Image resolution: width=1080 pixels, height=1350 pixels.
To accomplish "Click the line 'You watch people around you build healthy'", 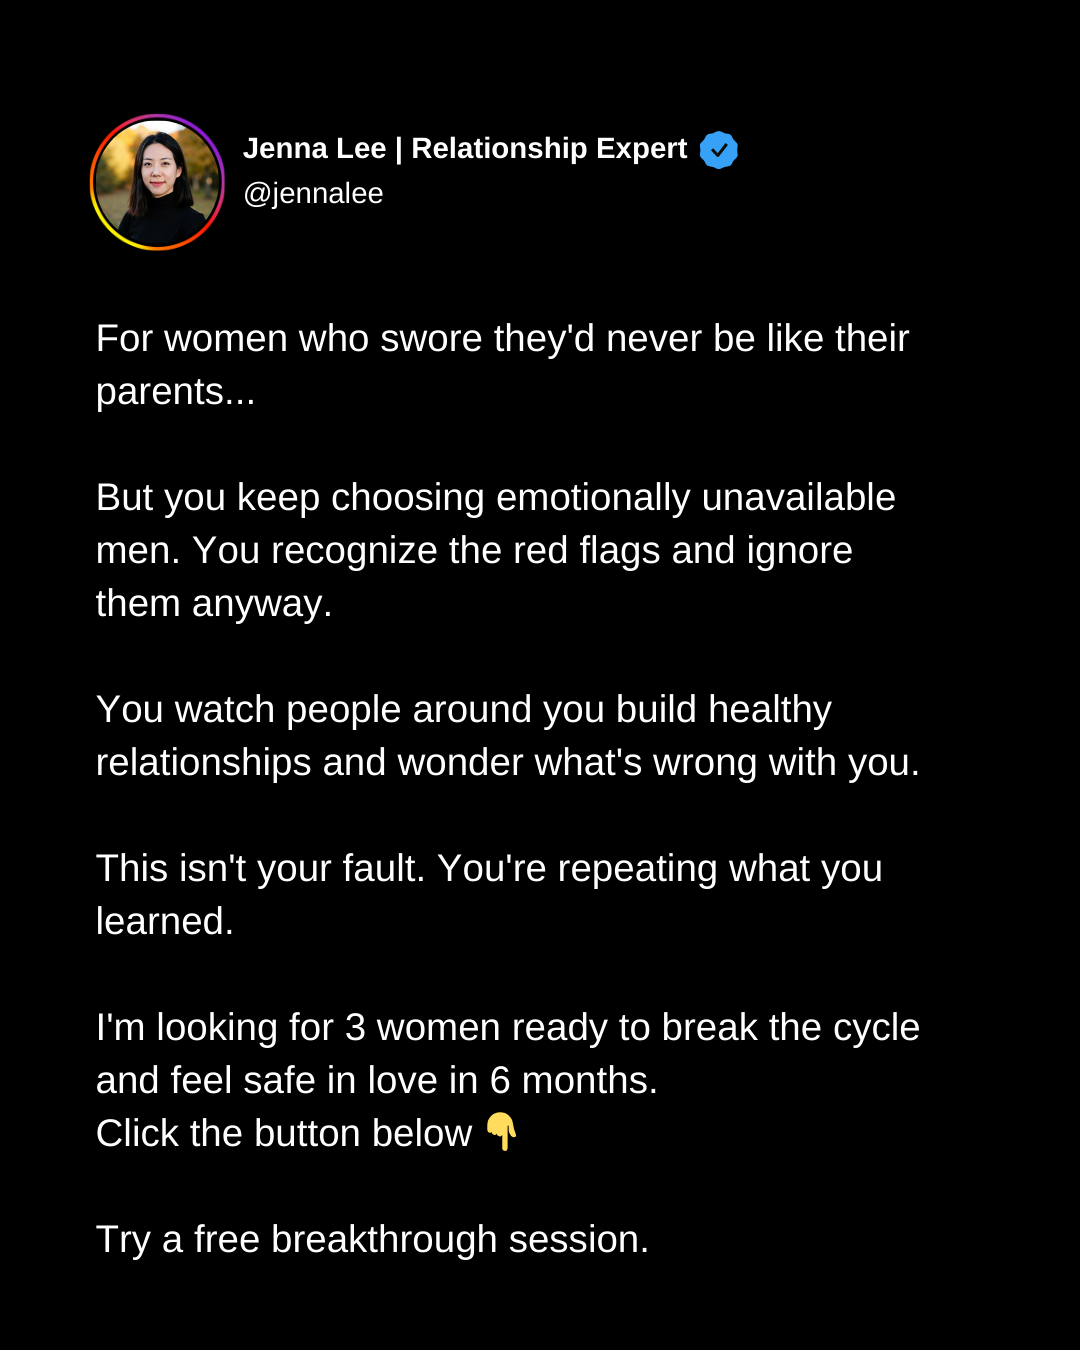I will click(463, 710).
